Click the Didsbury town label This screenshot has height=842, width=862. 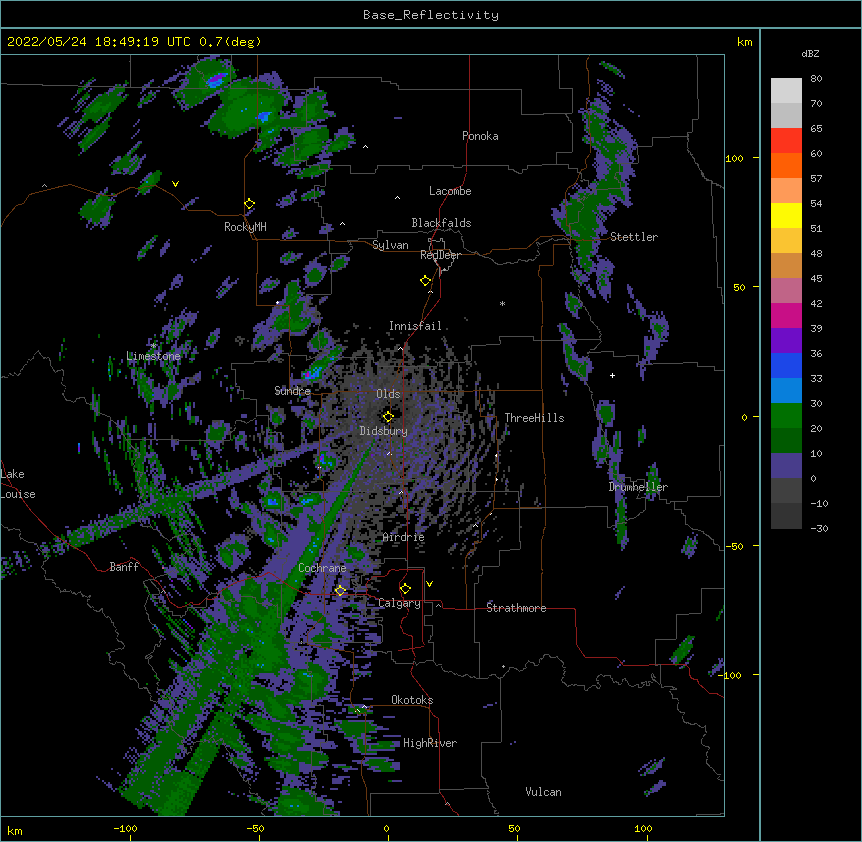coord(384,431)
